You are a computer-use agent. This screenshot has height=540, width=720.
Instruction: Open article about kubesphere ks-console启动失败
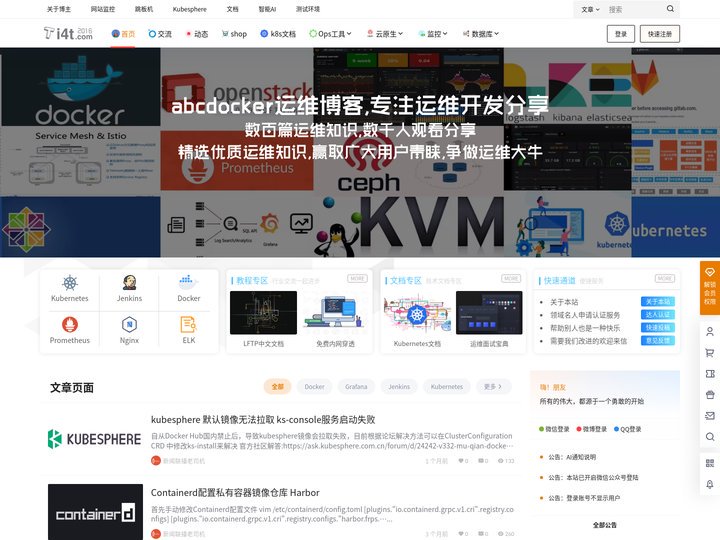tap(263, 419)
